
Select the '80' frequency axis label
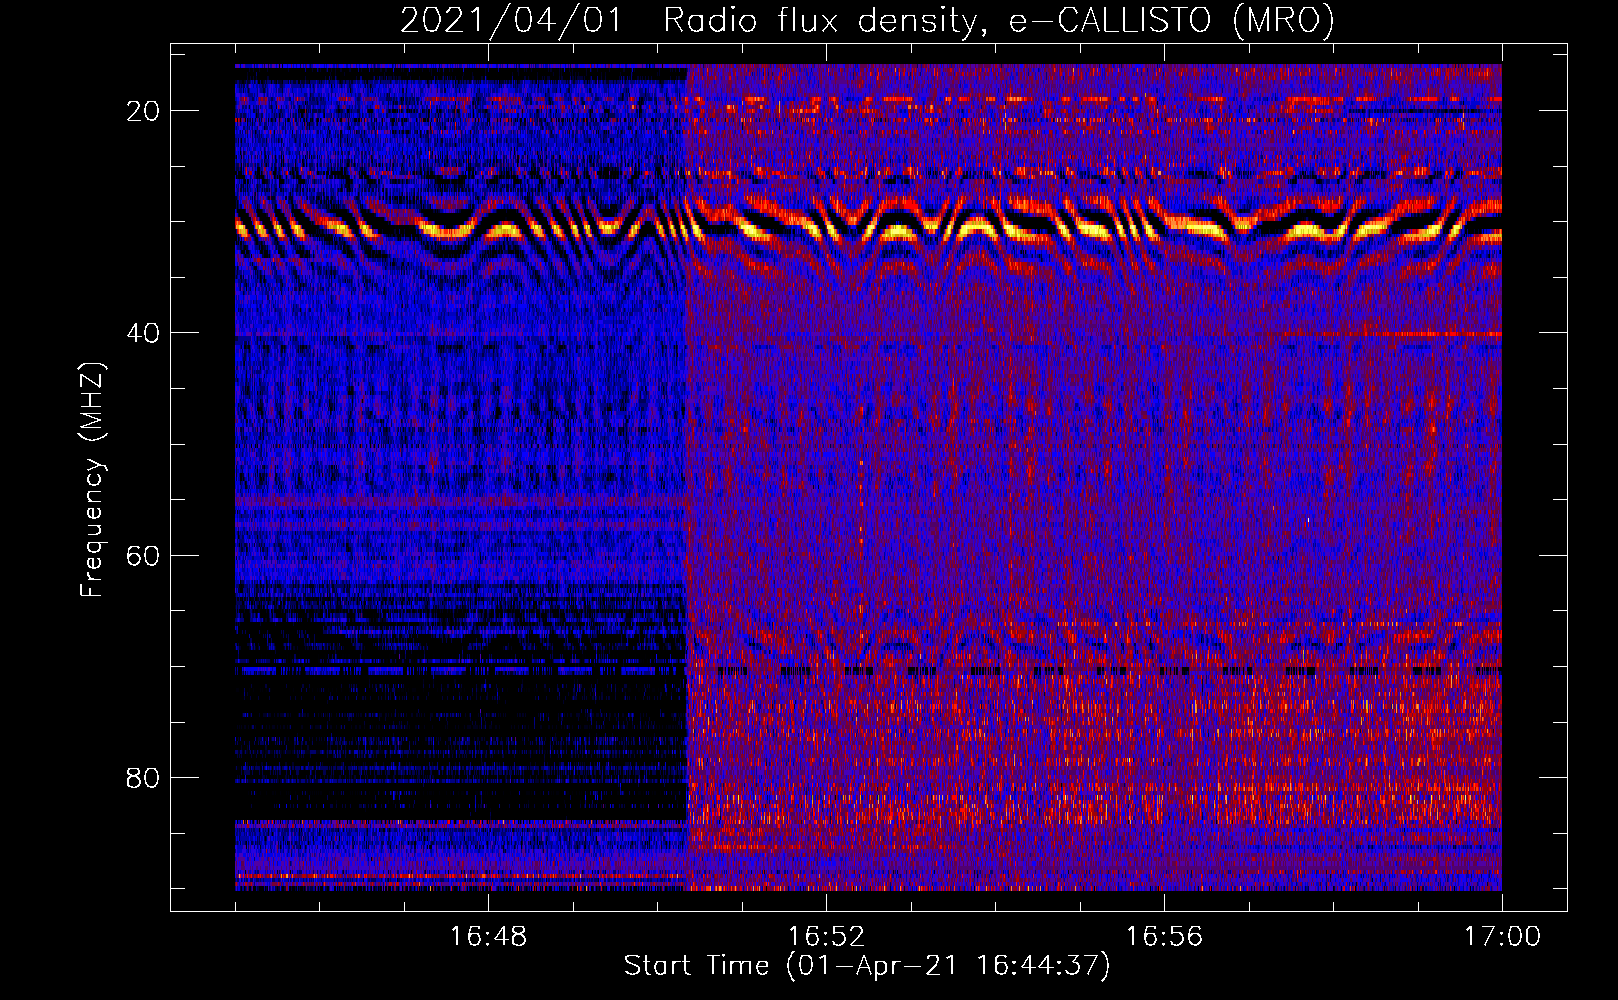click(143, 777)
